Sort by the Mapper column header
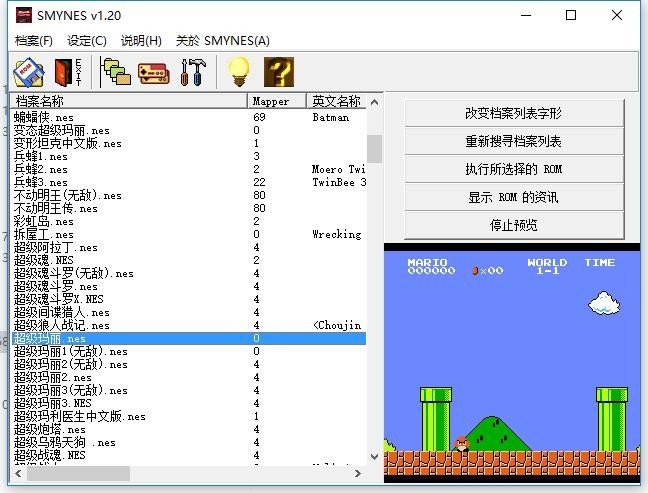 tap(277, 101)
